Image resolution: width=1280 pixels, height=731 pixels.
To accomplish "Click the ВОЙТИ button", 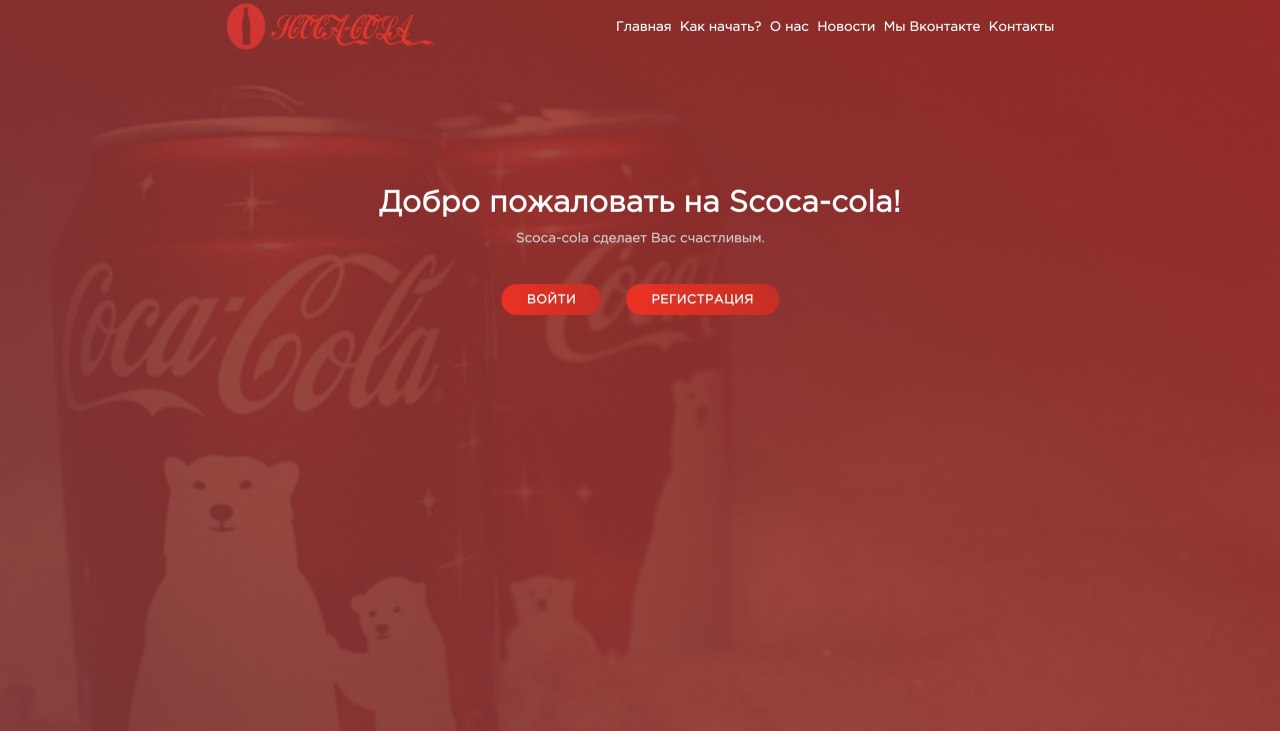I will [551, 299].
